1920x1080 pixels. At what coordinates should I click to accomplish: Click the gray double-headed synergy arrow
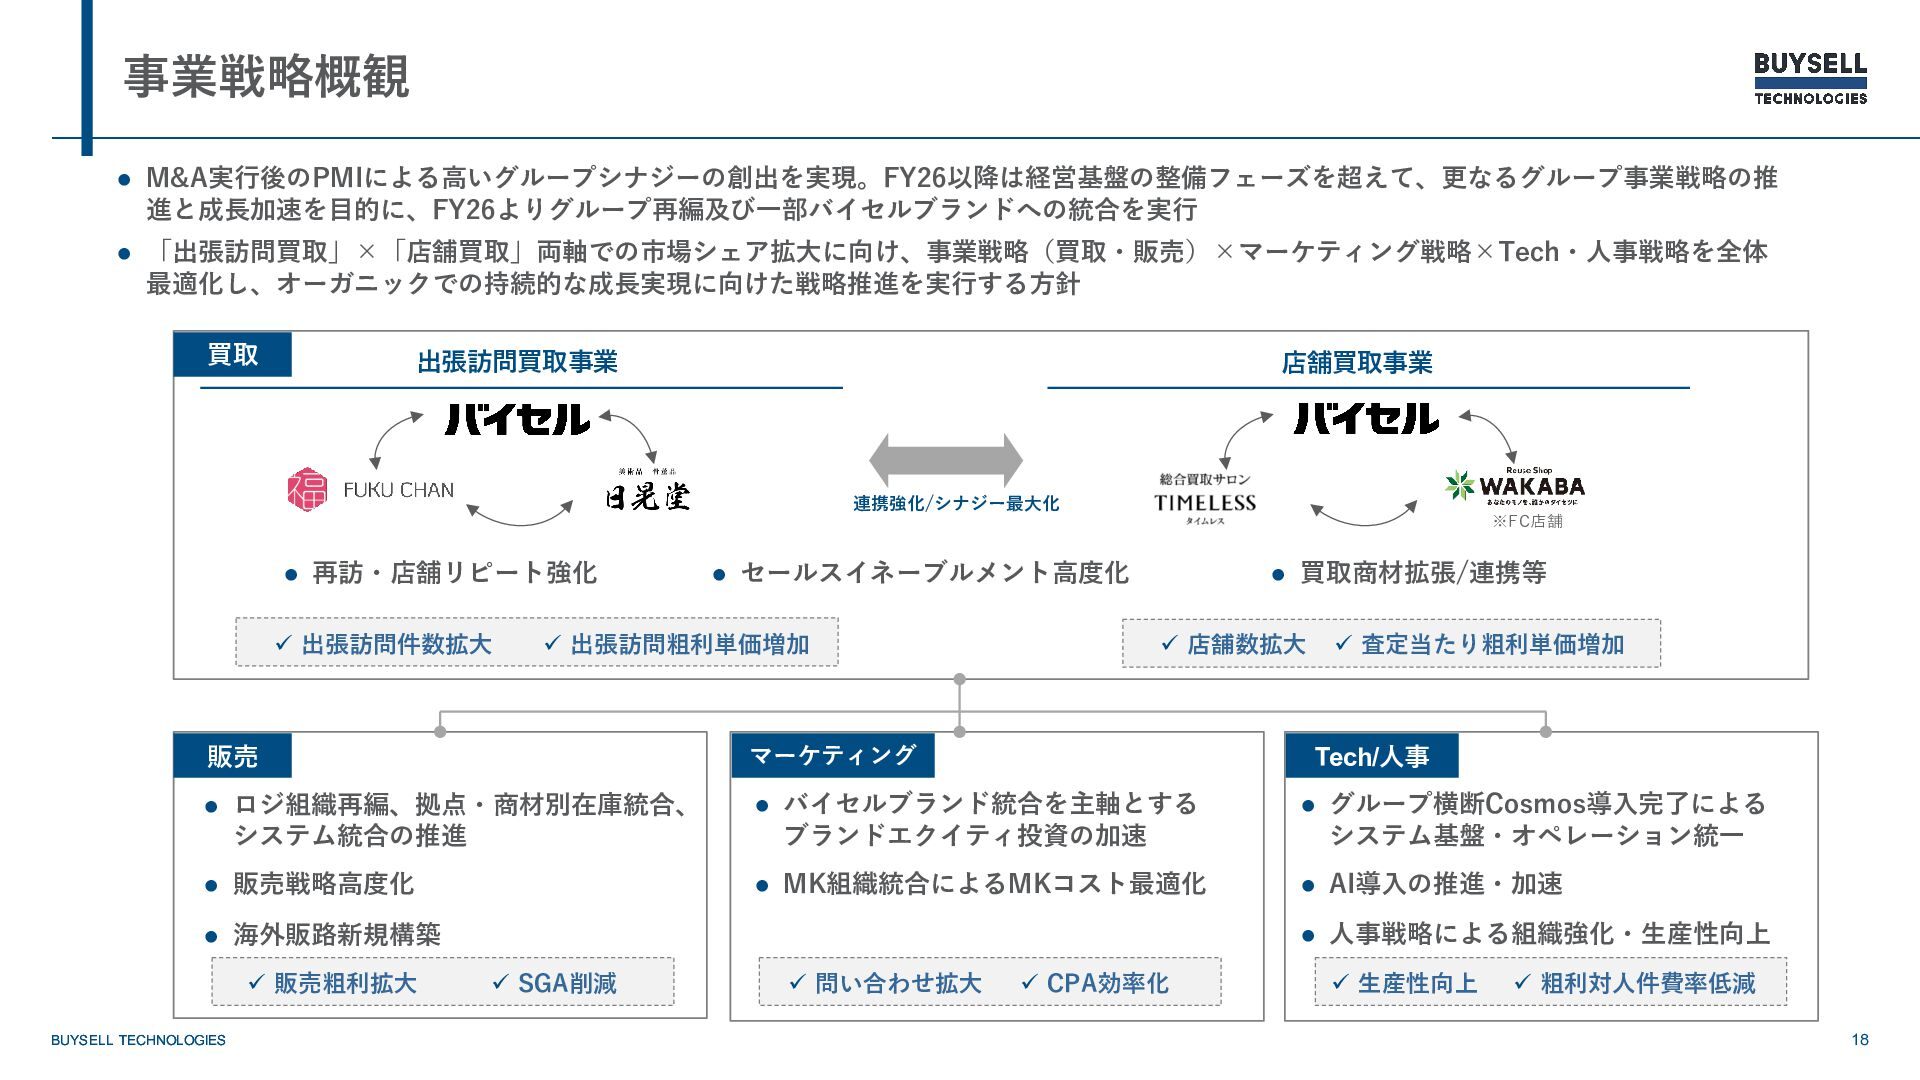click(x=946, y=460)
